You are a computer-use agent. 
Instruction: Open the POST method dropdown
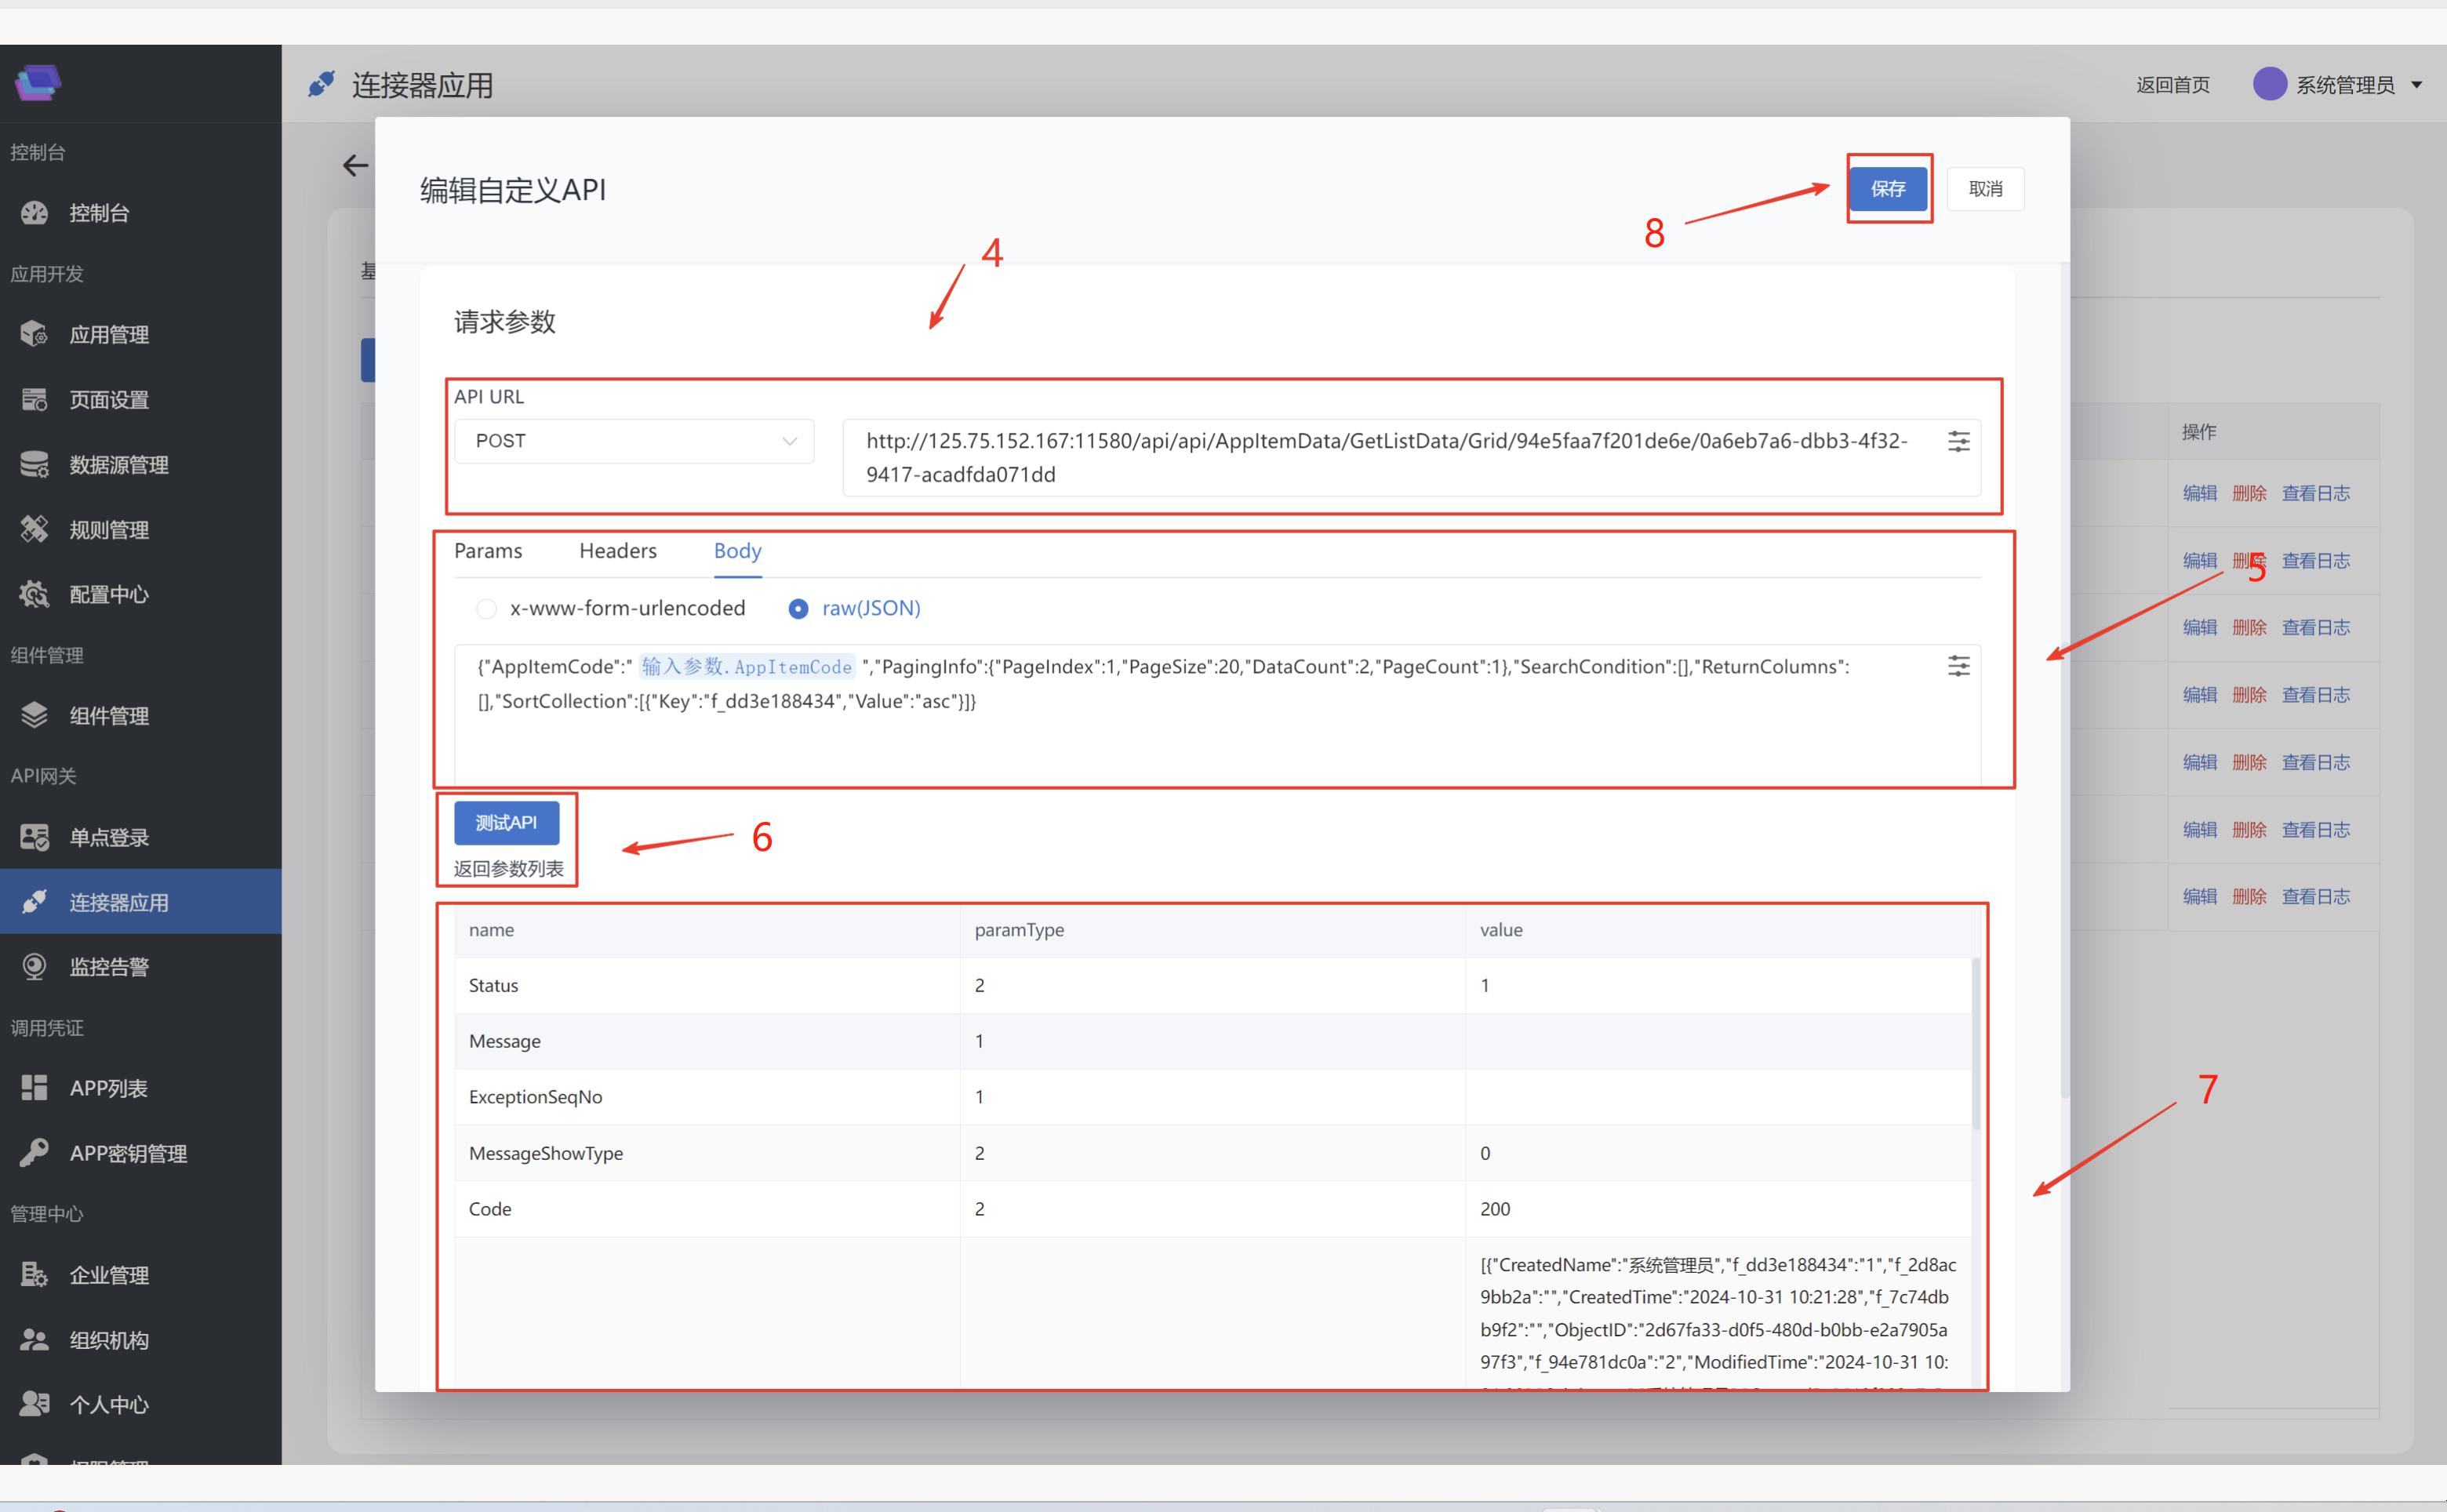point(634,441)
